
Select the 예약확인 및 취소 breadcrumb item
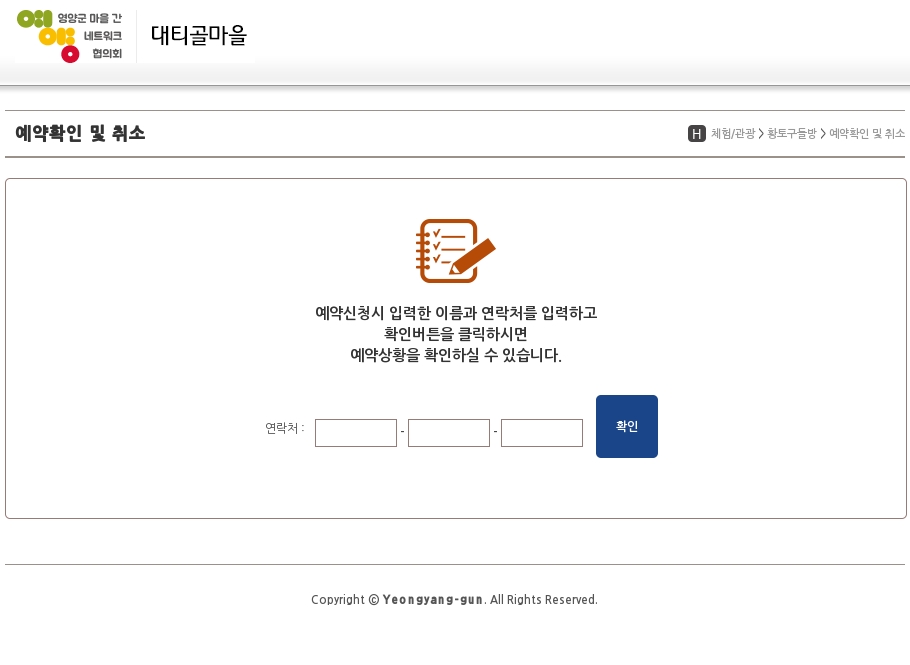click(x=867, y=134)
